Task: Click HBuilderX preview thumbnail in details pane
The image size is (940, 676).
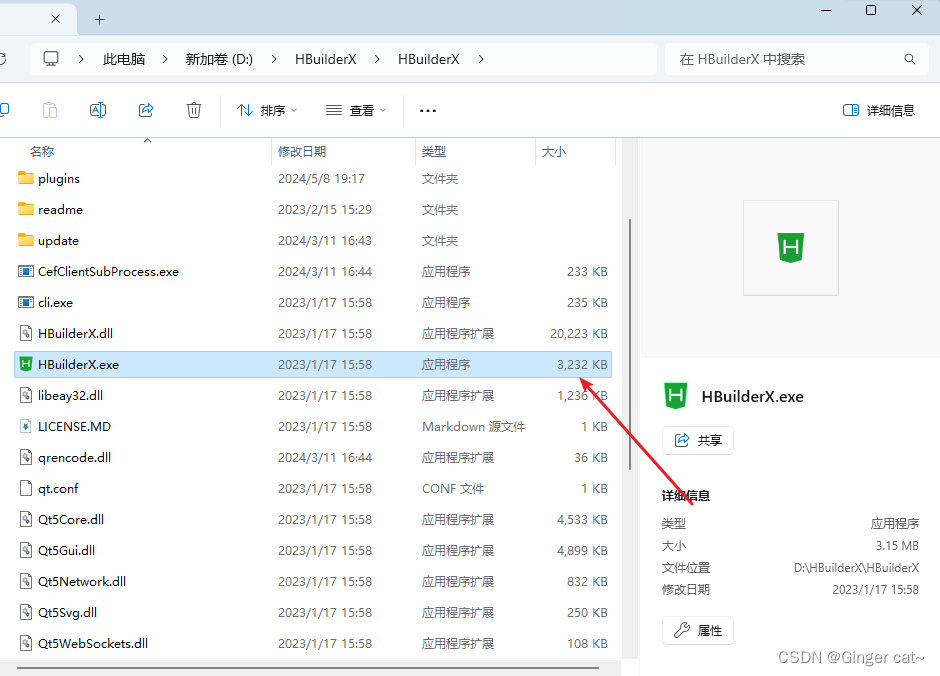Action: [791, 248]
